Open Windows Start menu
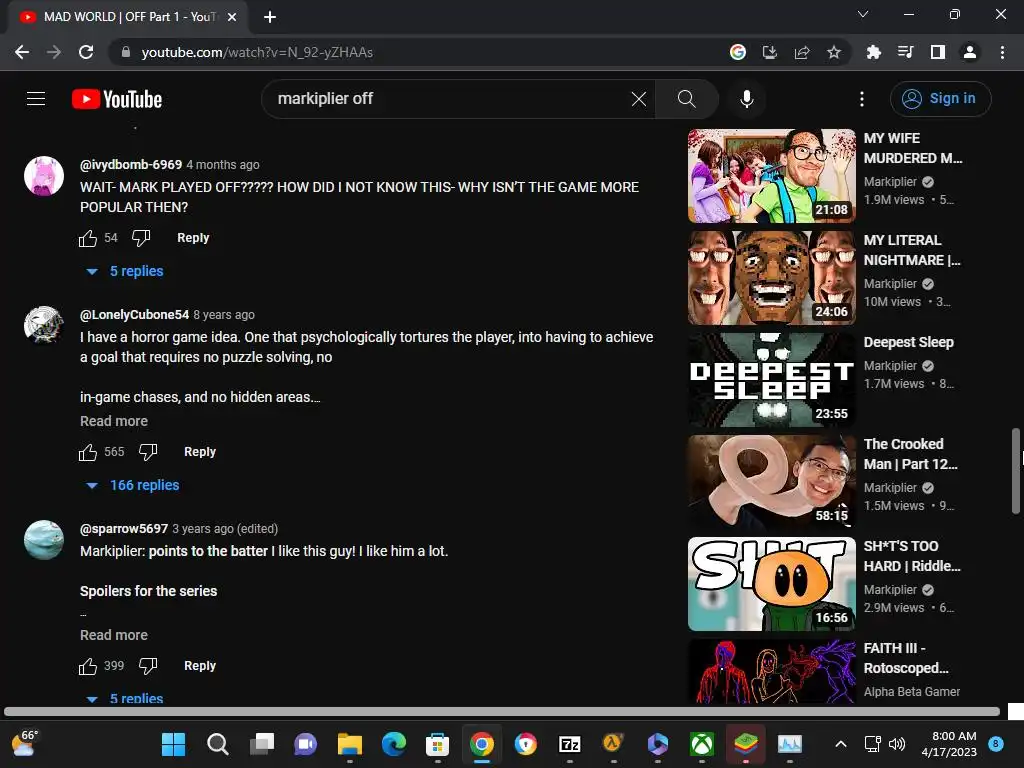 pyautogui.click(x=173, y=744)
